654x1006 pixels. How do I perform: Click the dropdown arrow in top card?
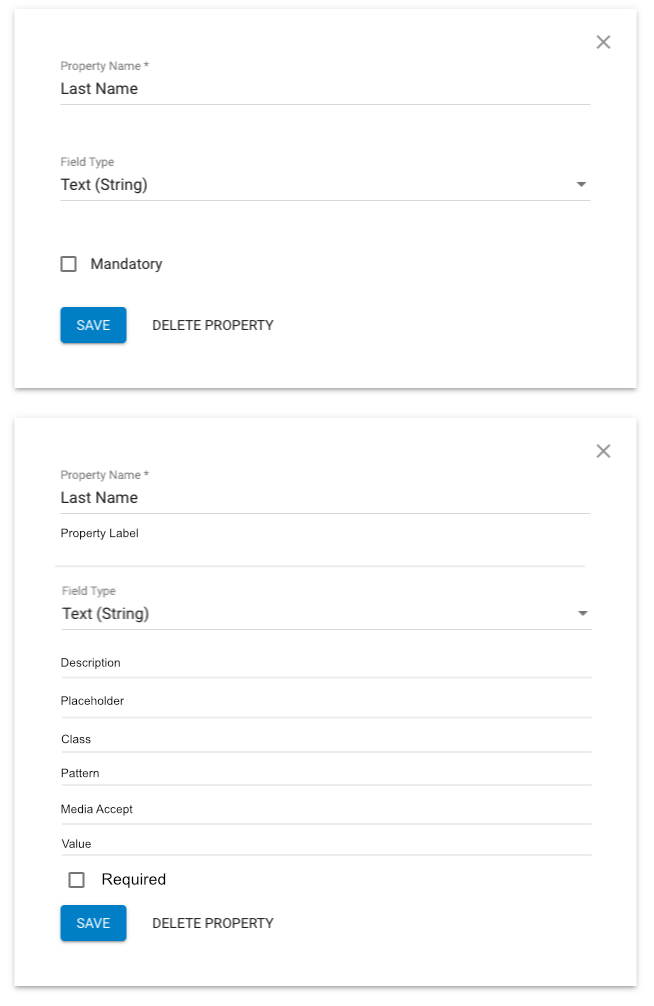coord(581,185)
